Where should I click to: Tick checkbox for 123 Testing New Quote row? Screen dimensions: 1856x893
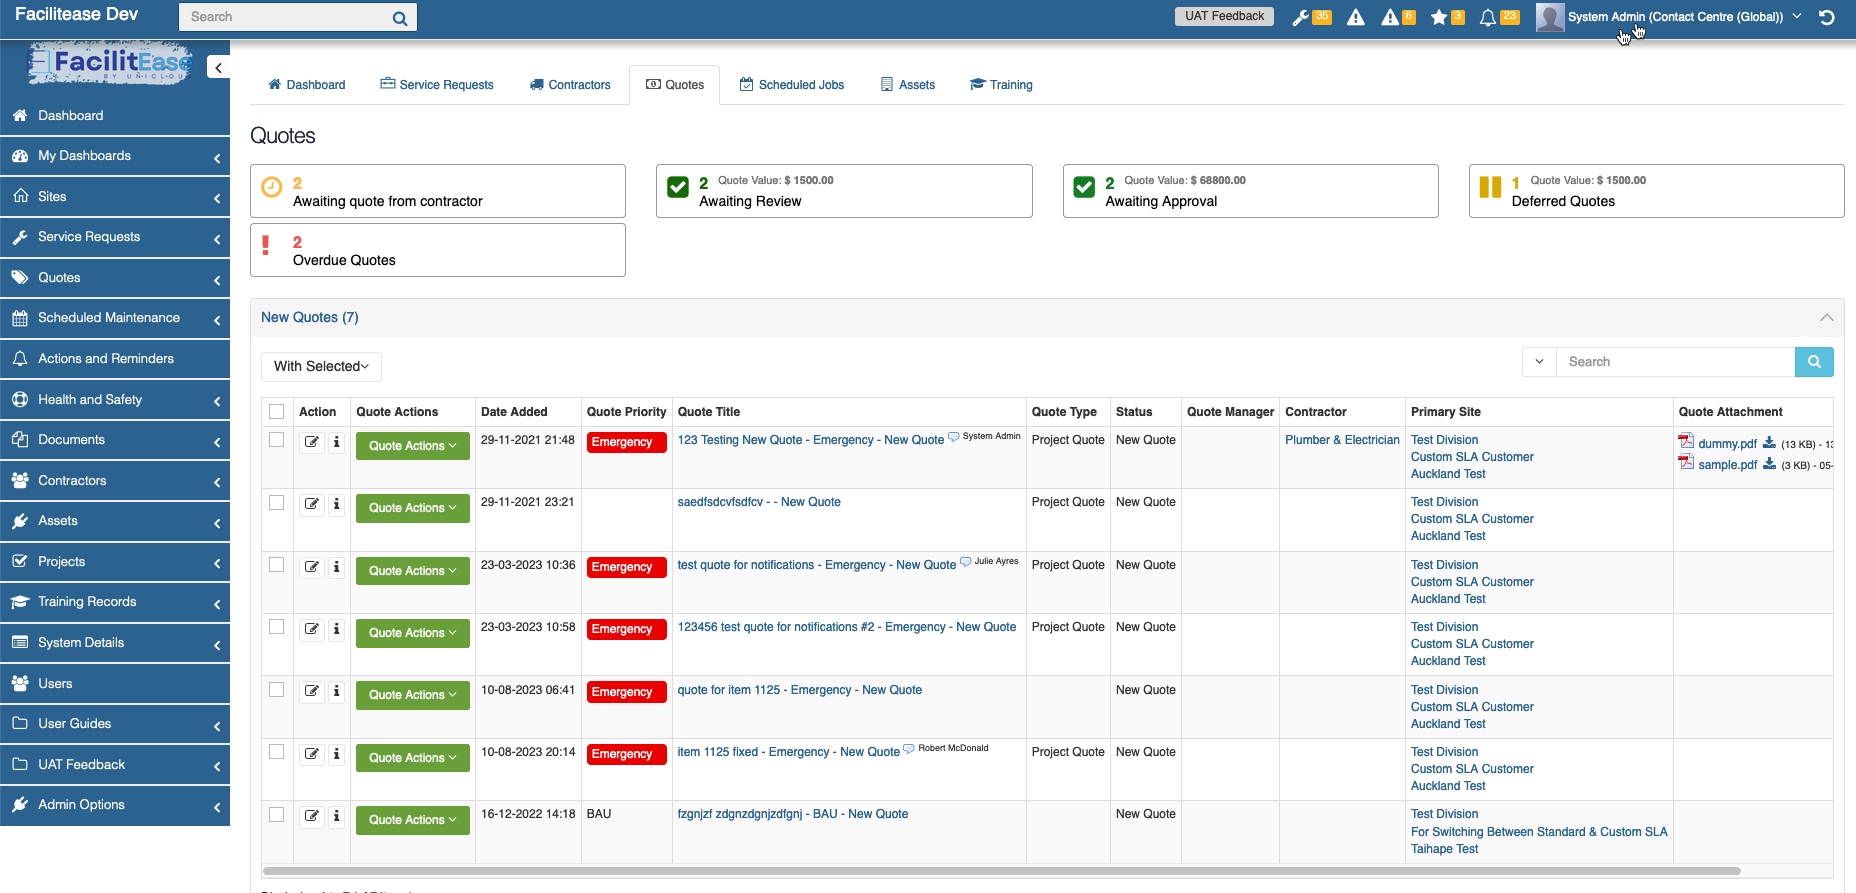click(277, 440)
